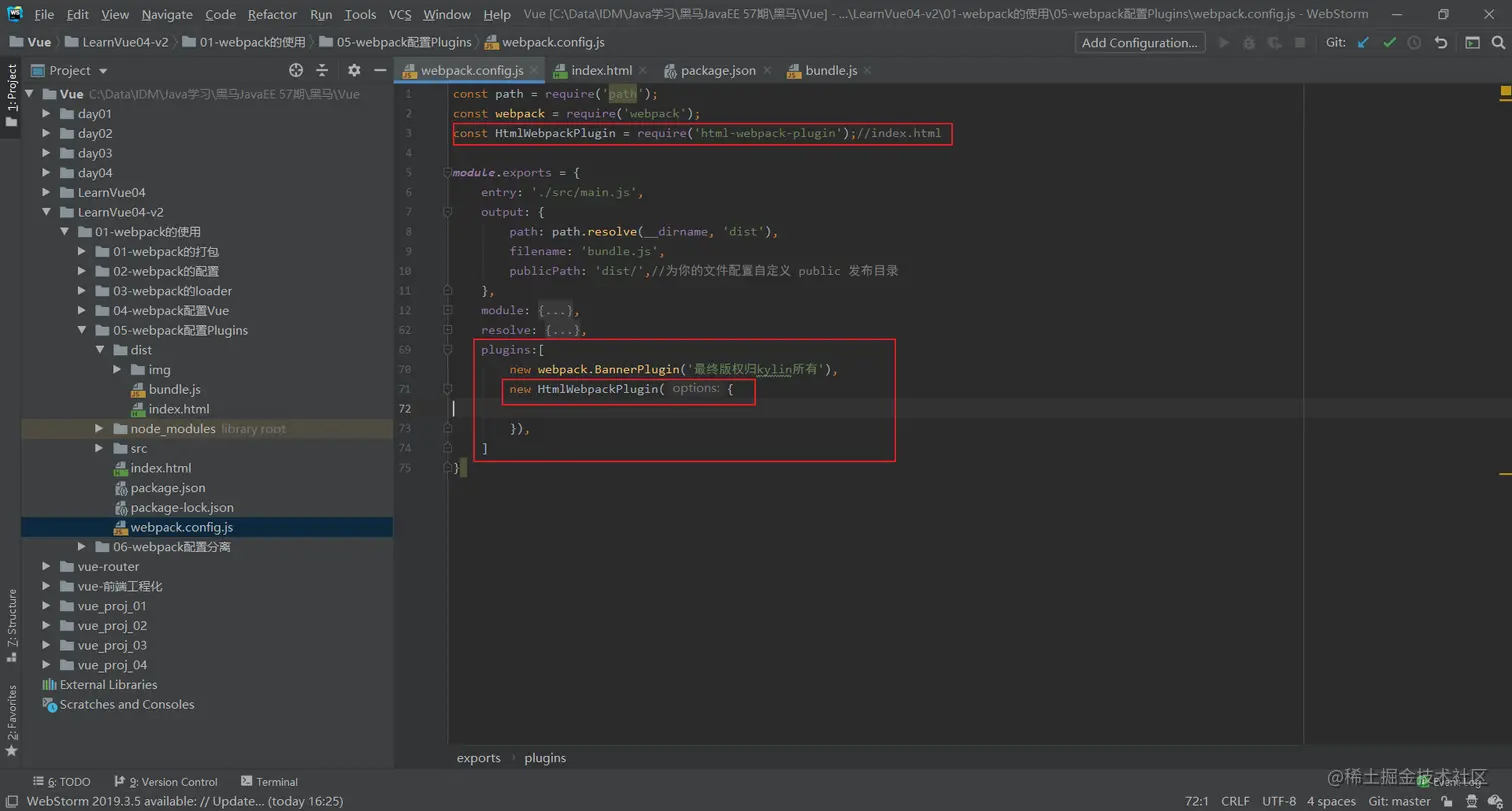Toggle the 7: Structure side tab
This screenshot has width=1512, height=811.
click(x=11, y=626)
